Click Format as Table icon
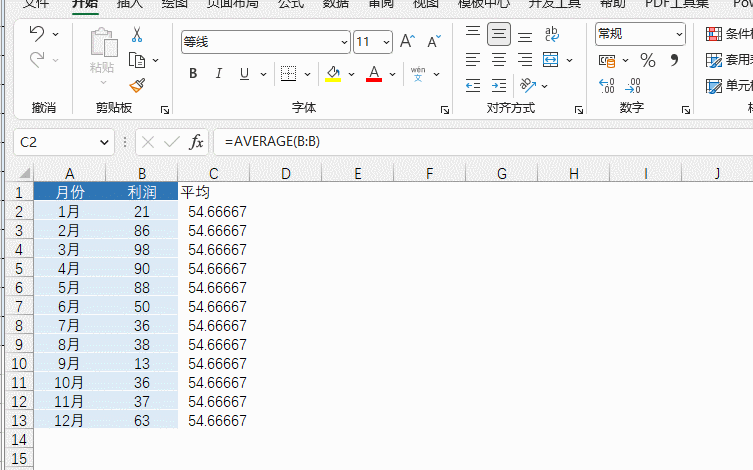The height and width of the screenshot is (470, 753). 714,60
